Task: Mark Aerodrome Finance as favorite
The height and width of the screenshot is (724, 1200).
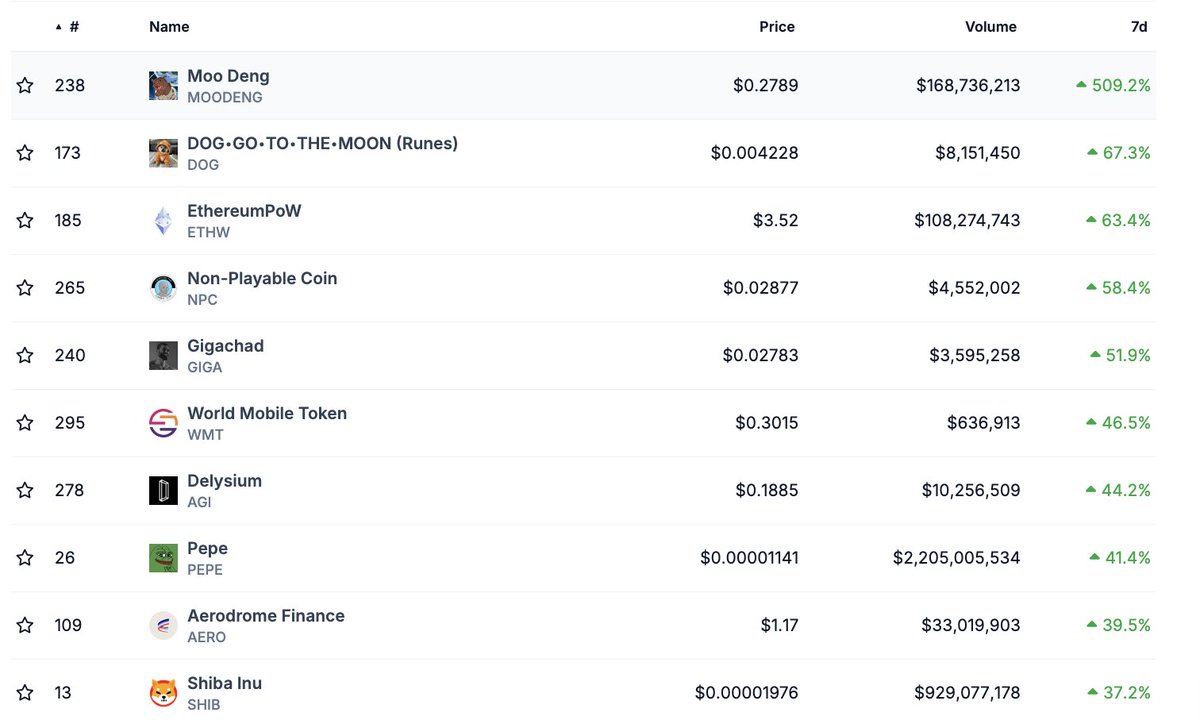Action: coord(25,626)
